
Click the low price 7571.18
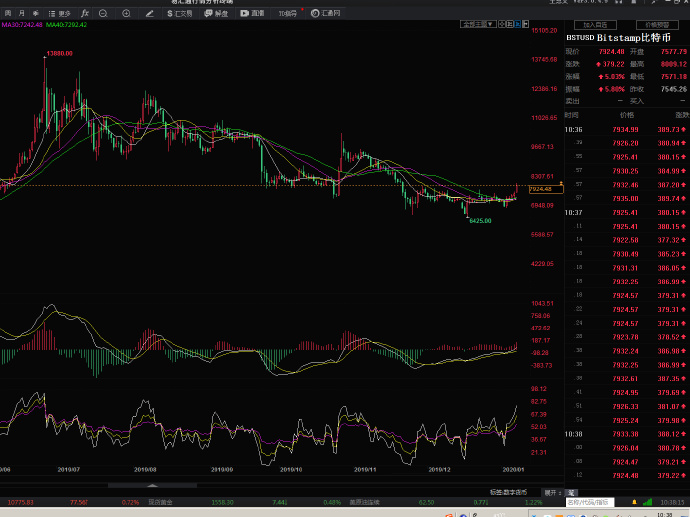pyautogui.click(x=674, y=77)
